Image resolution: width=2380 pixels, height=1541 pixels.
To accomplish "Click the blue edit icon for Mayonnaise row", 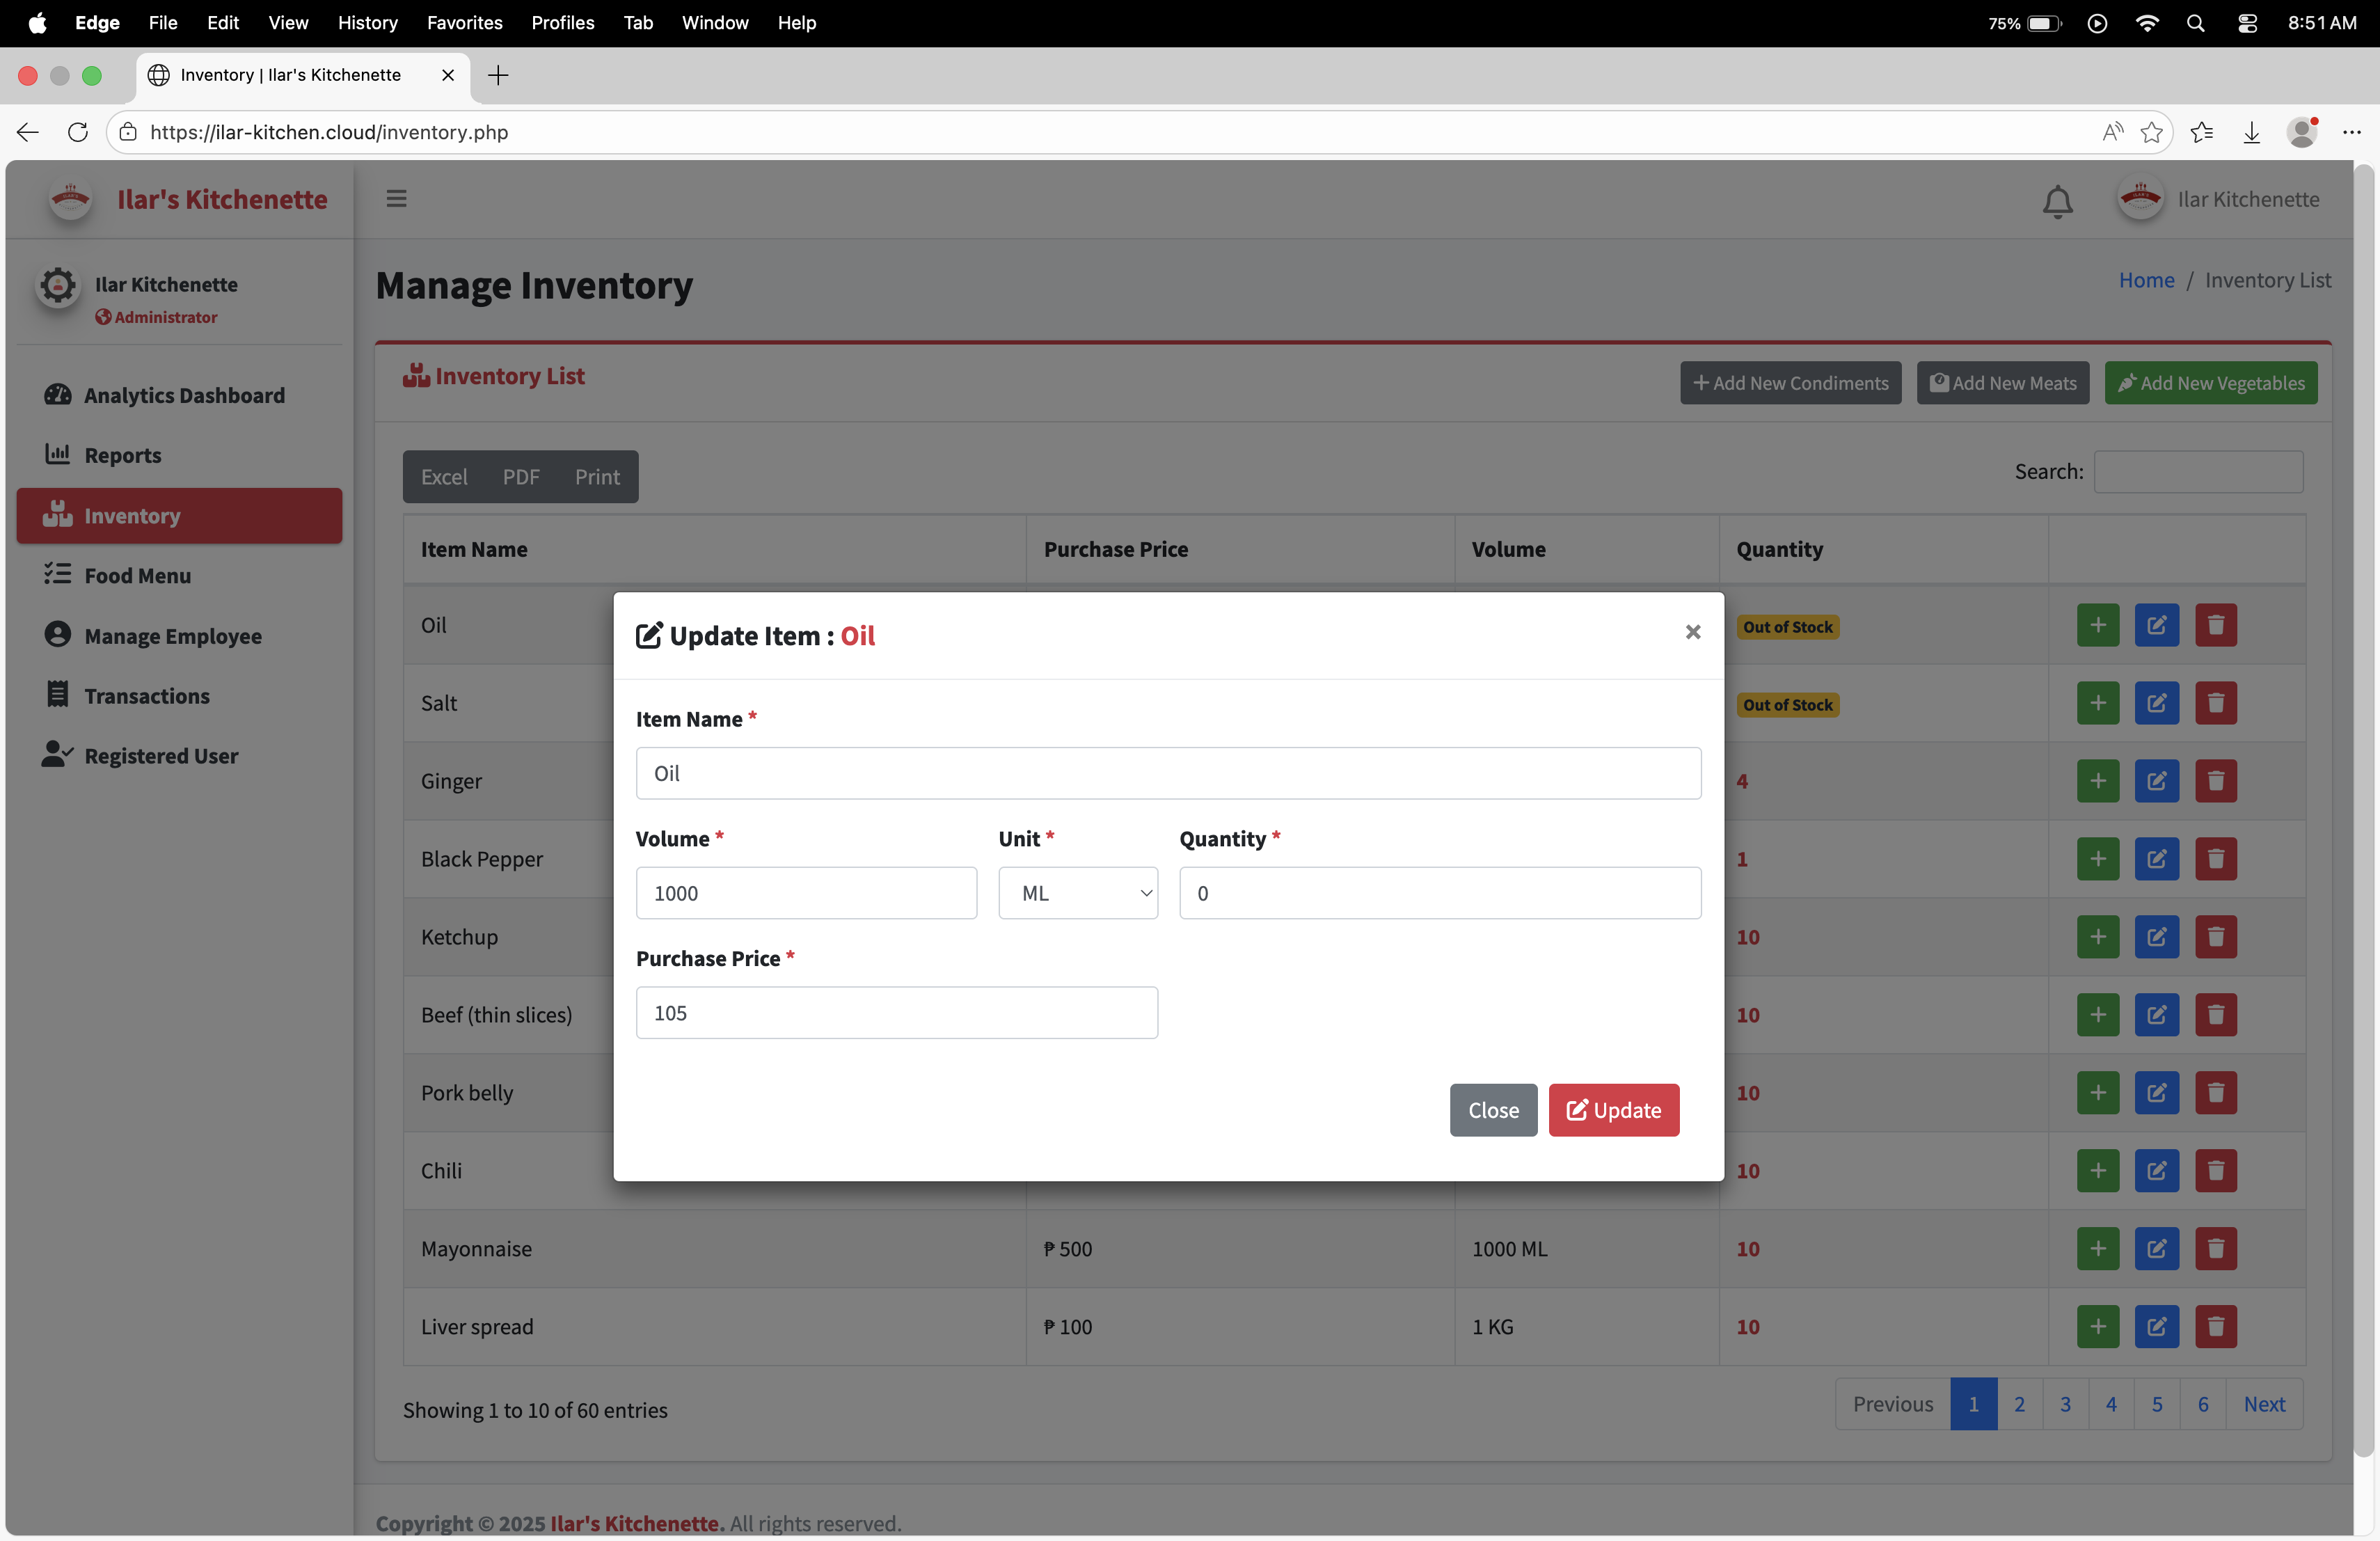I will 2156,1249.
